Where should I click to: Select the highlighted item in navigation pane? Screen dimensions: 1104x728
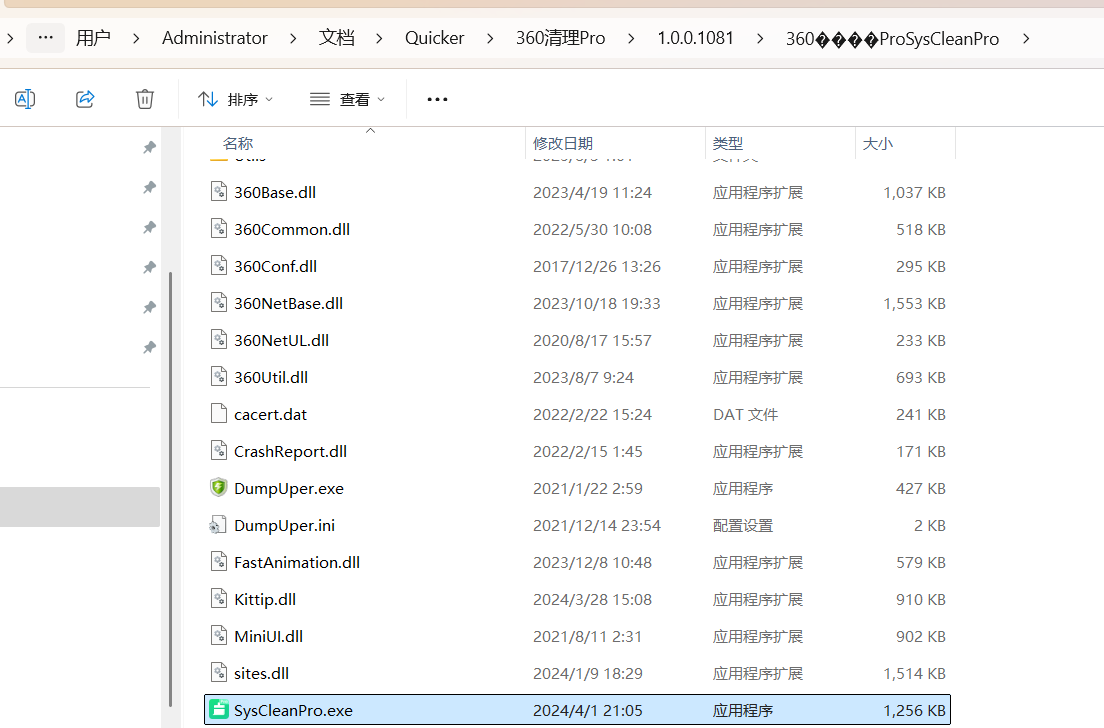(80, 507)
